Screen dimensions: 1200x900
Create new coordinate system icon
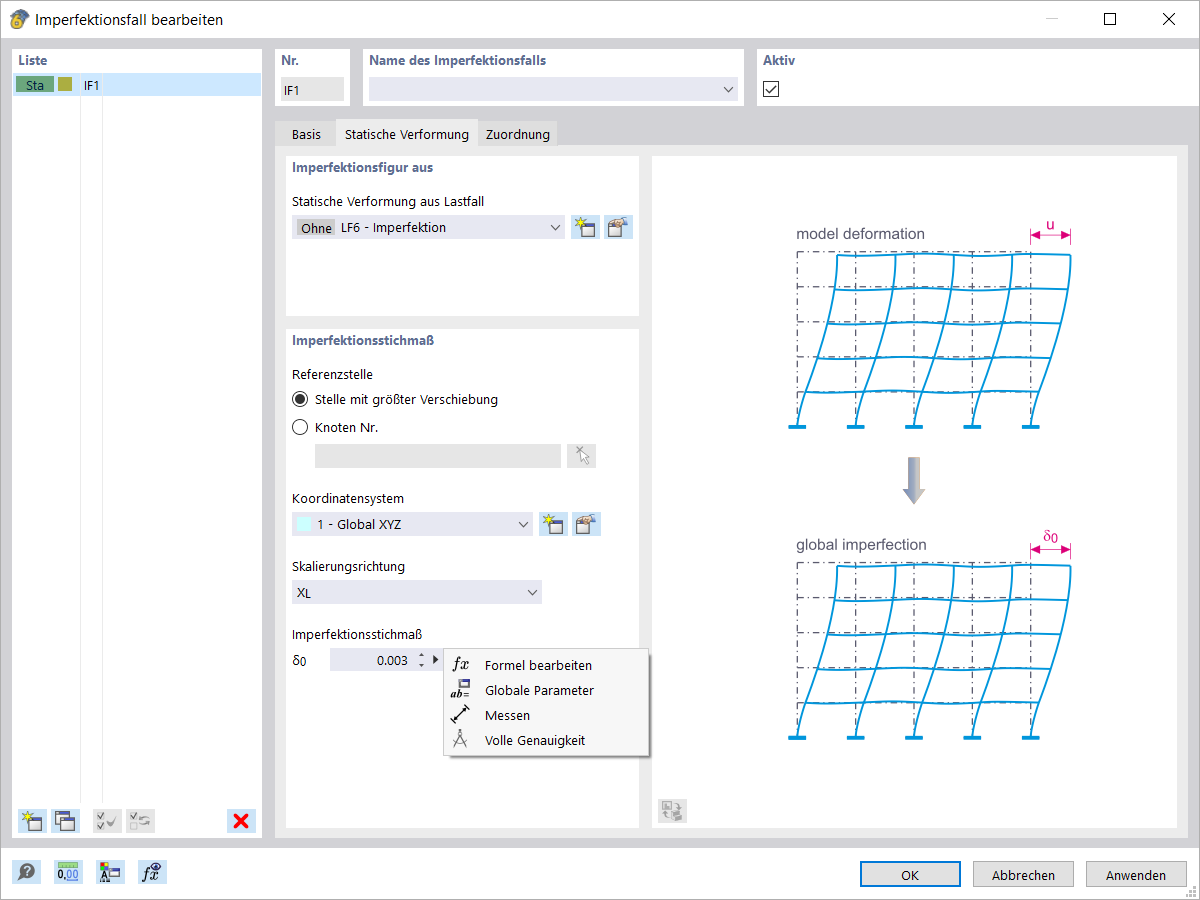553,524
